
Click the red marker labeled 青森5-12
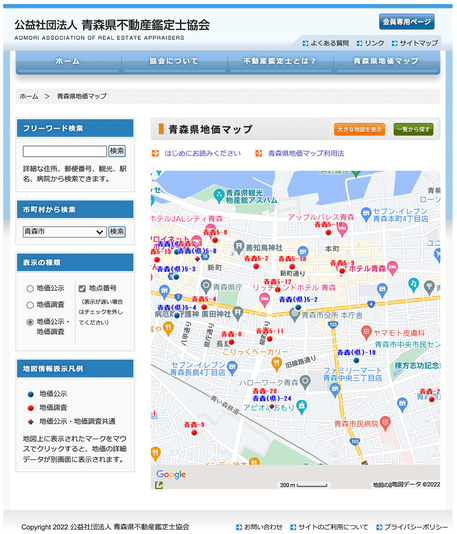tap(278, 289)
